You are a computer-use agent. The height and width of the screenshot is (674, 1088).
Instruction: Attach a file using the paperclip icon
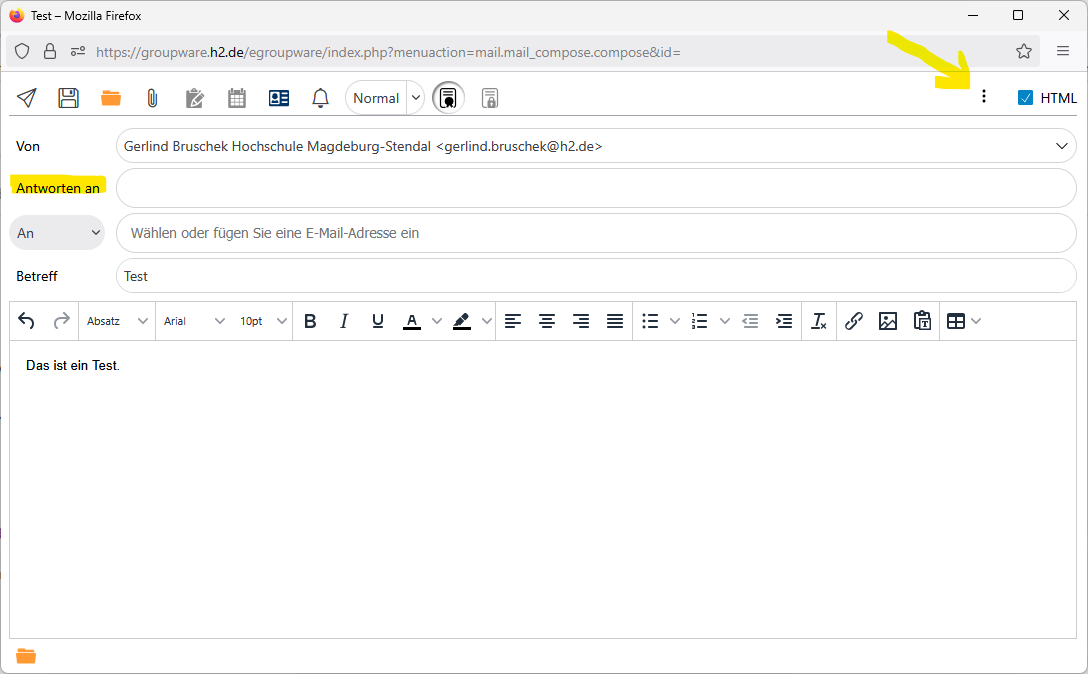pyautogui.click(x=152, y=98)
